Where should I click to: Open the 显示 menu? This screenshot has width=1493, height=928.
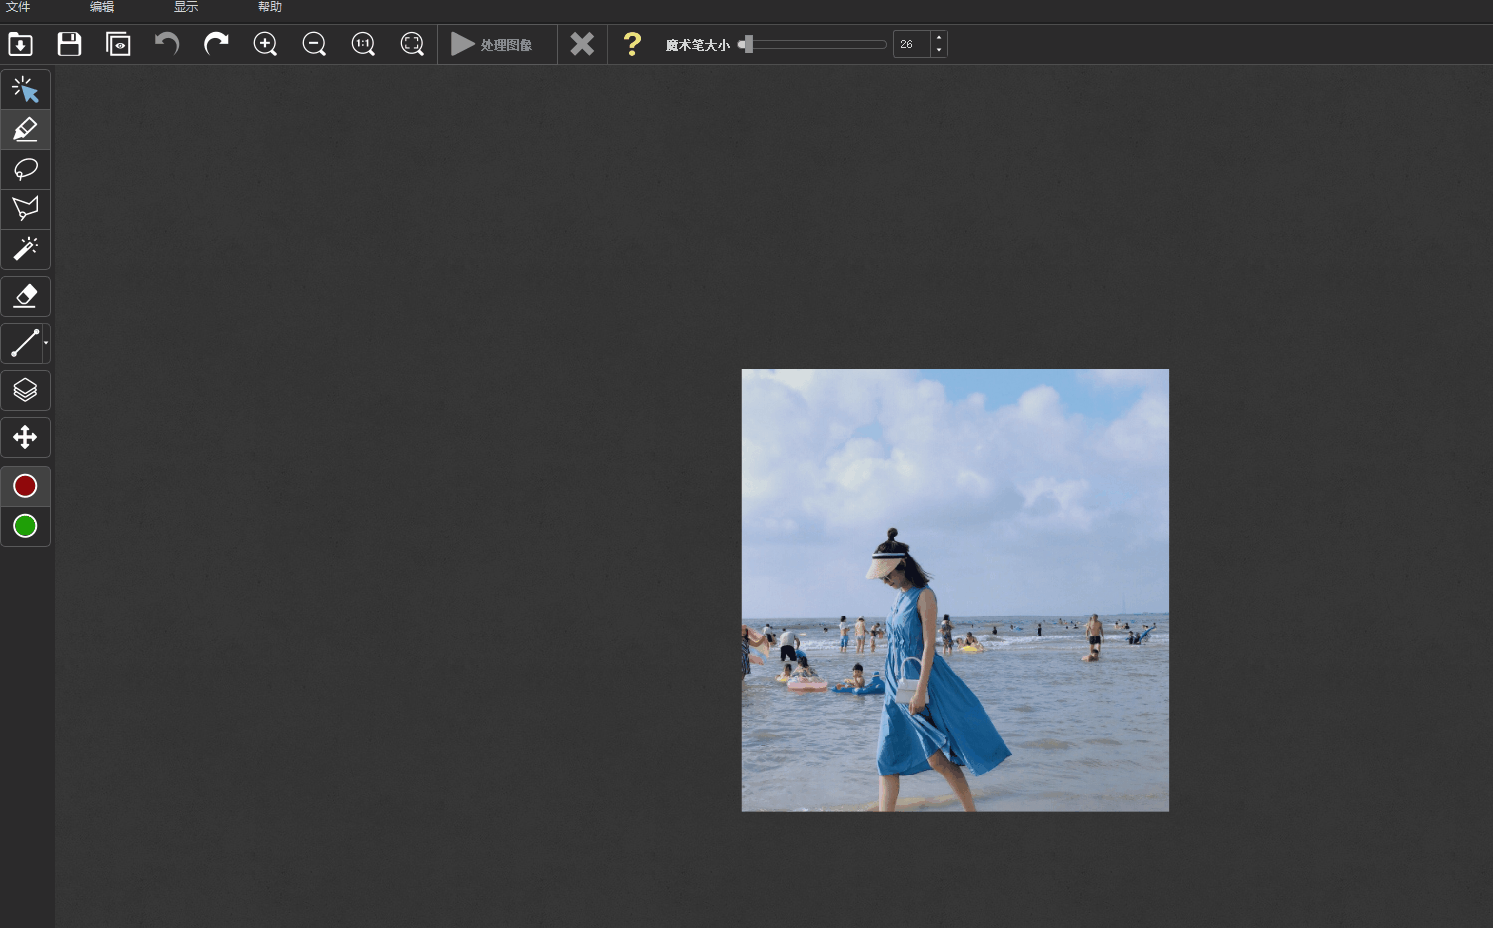[186, 7]
